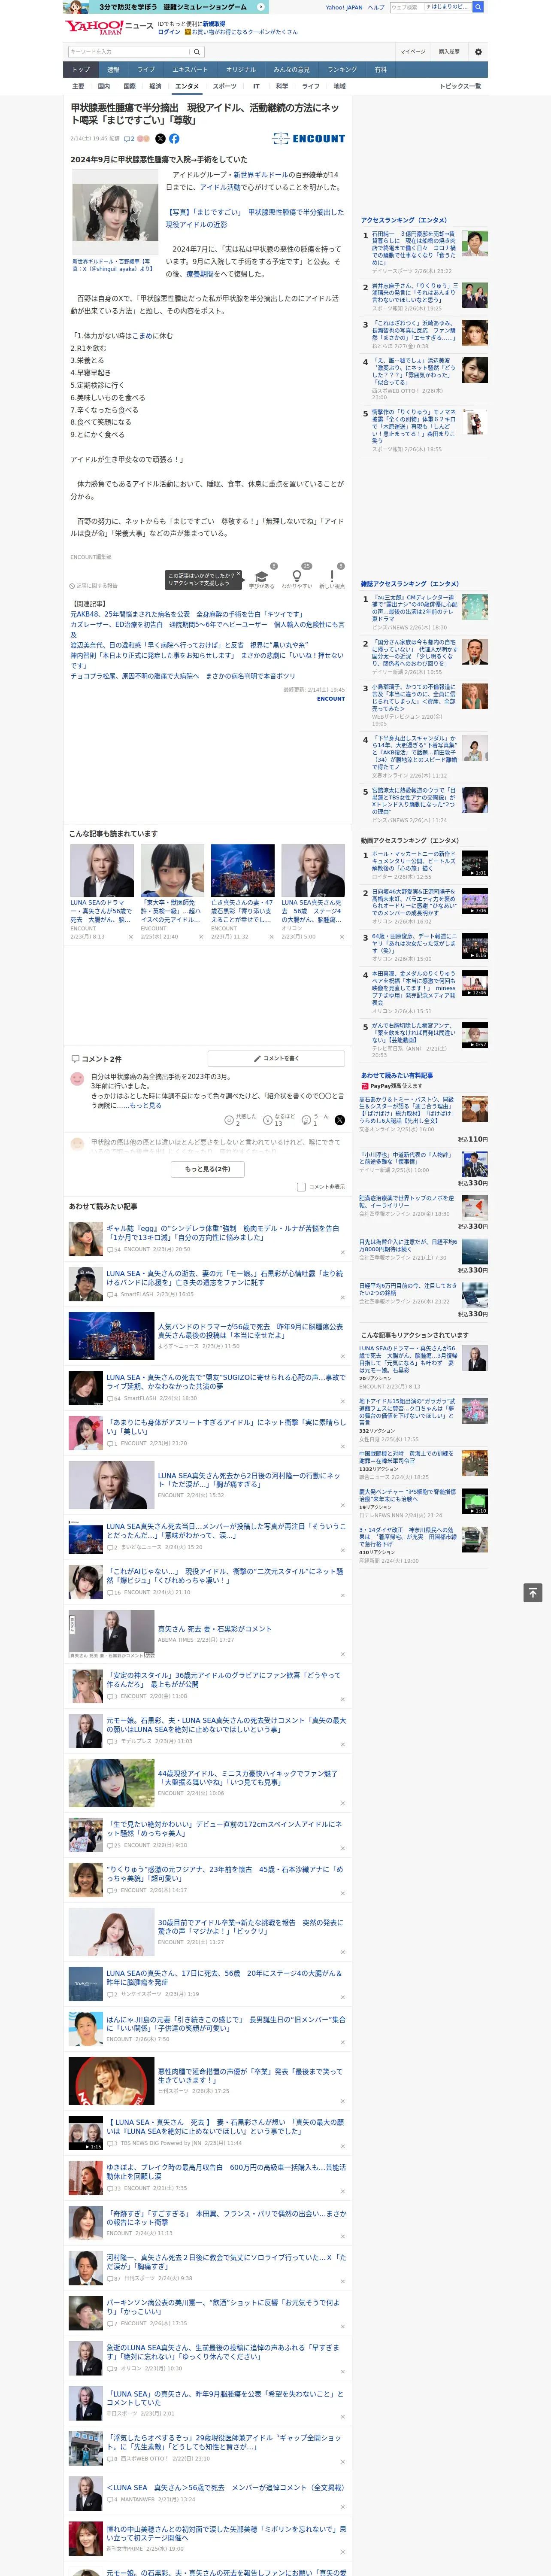Image resolution: width=551 pixels, height=2576 pixels.
Task: Click the Yahoo! JAPAN news logo
Action: pos(109,27)
